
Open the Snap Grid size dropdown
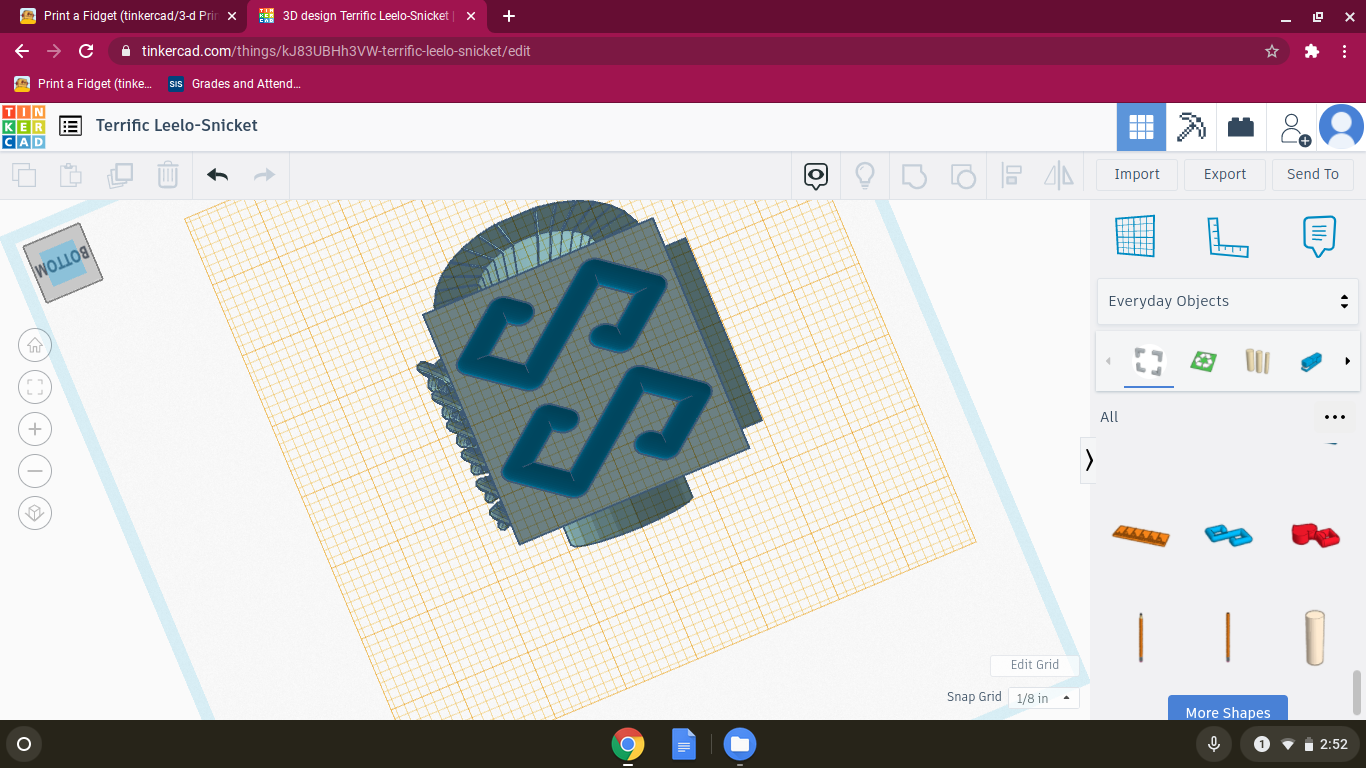[1043, 697]
